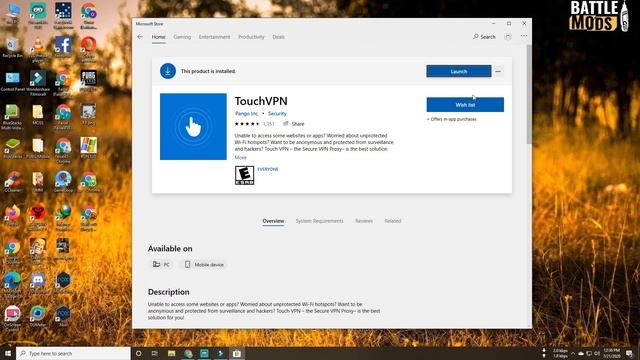This screenshot has width=640, height=360.
Task: Share the TouchVPN app
Action: pos(294,124)
